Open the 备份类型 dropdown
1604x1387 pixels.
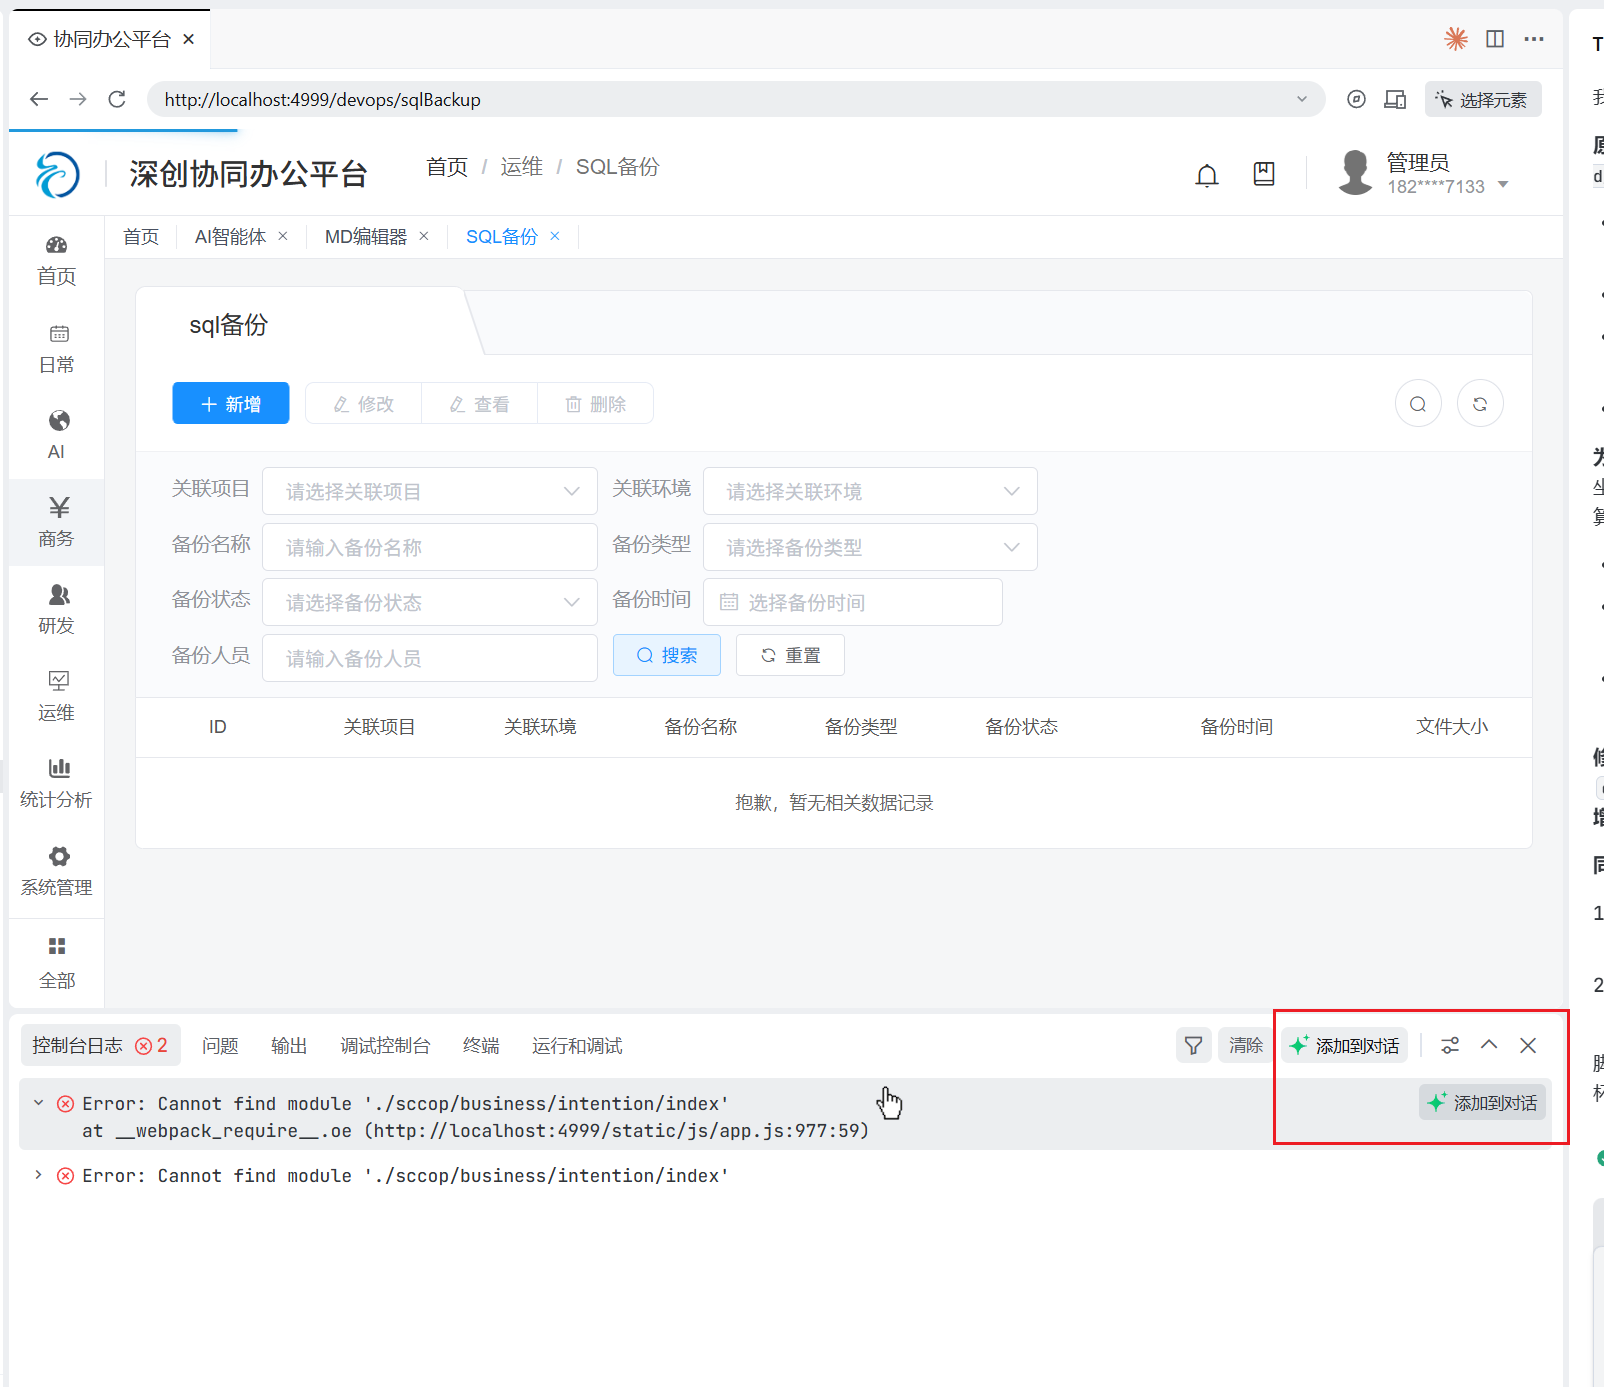pyautogui.click(x=869, y=547)
